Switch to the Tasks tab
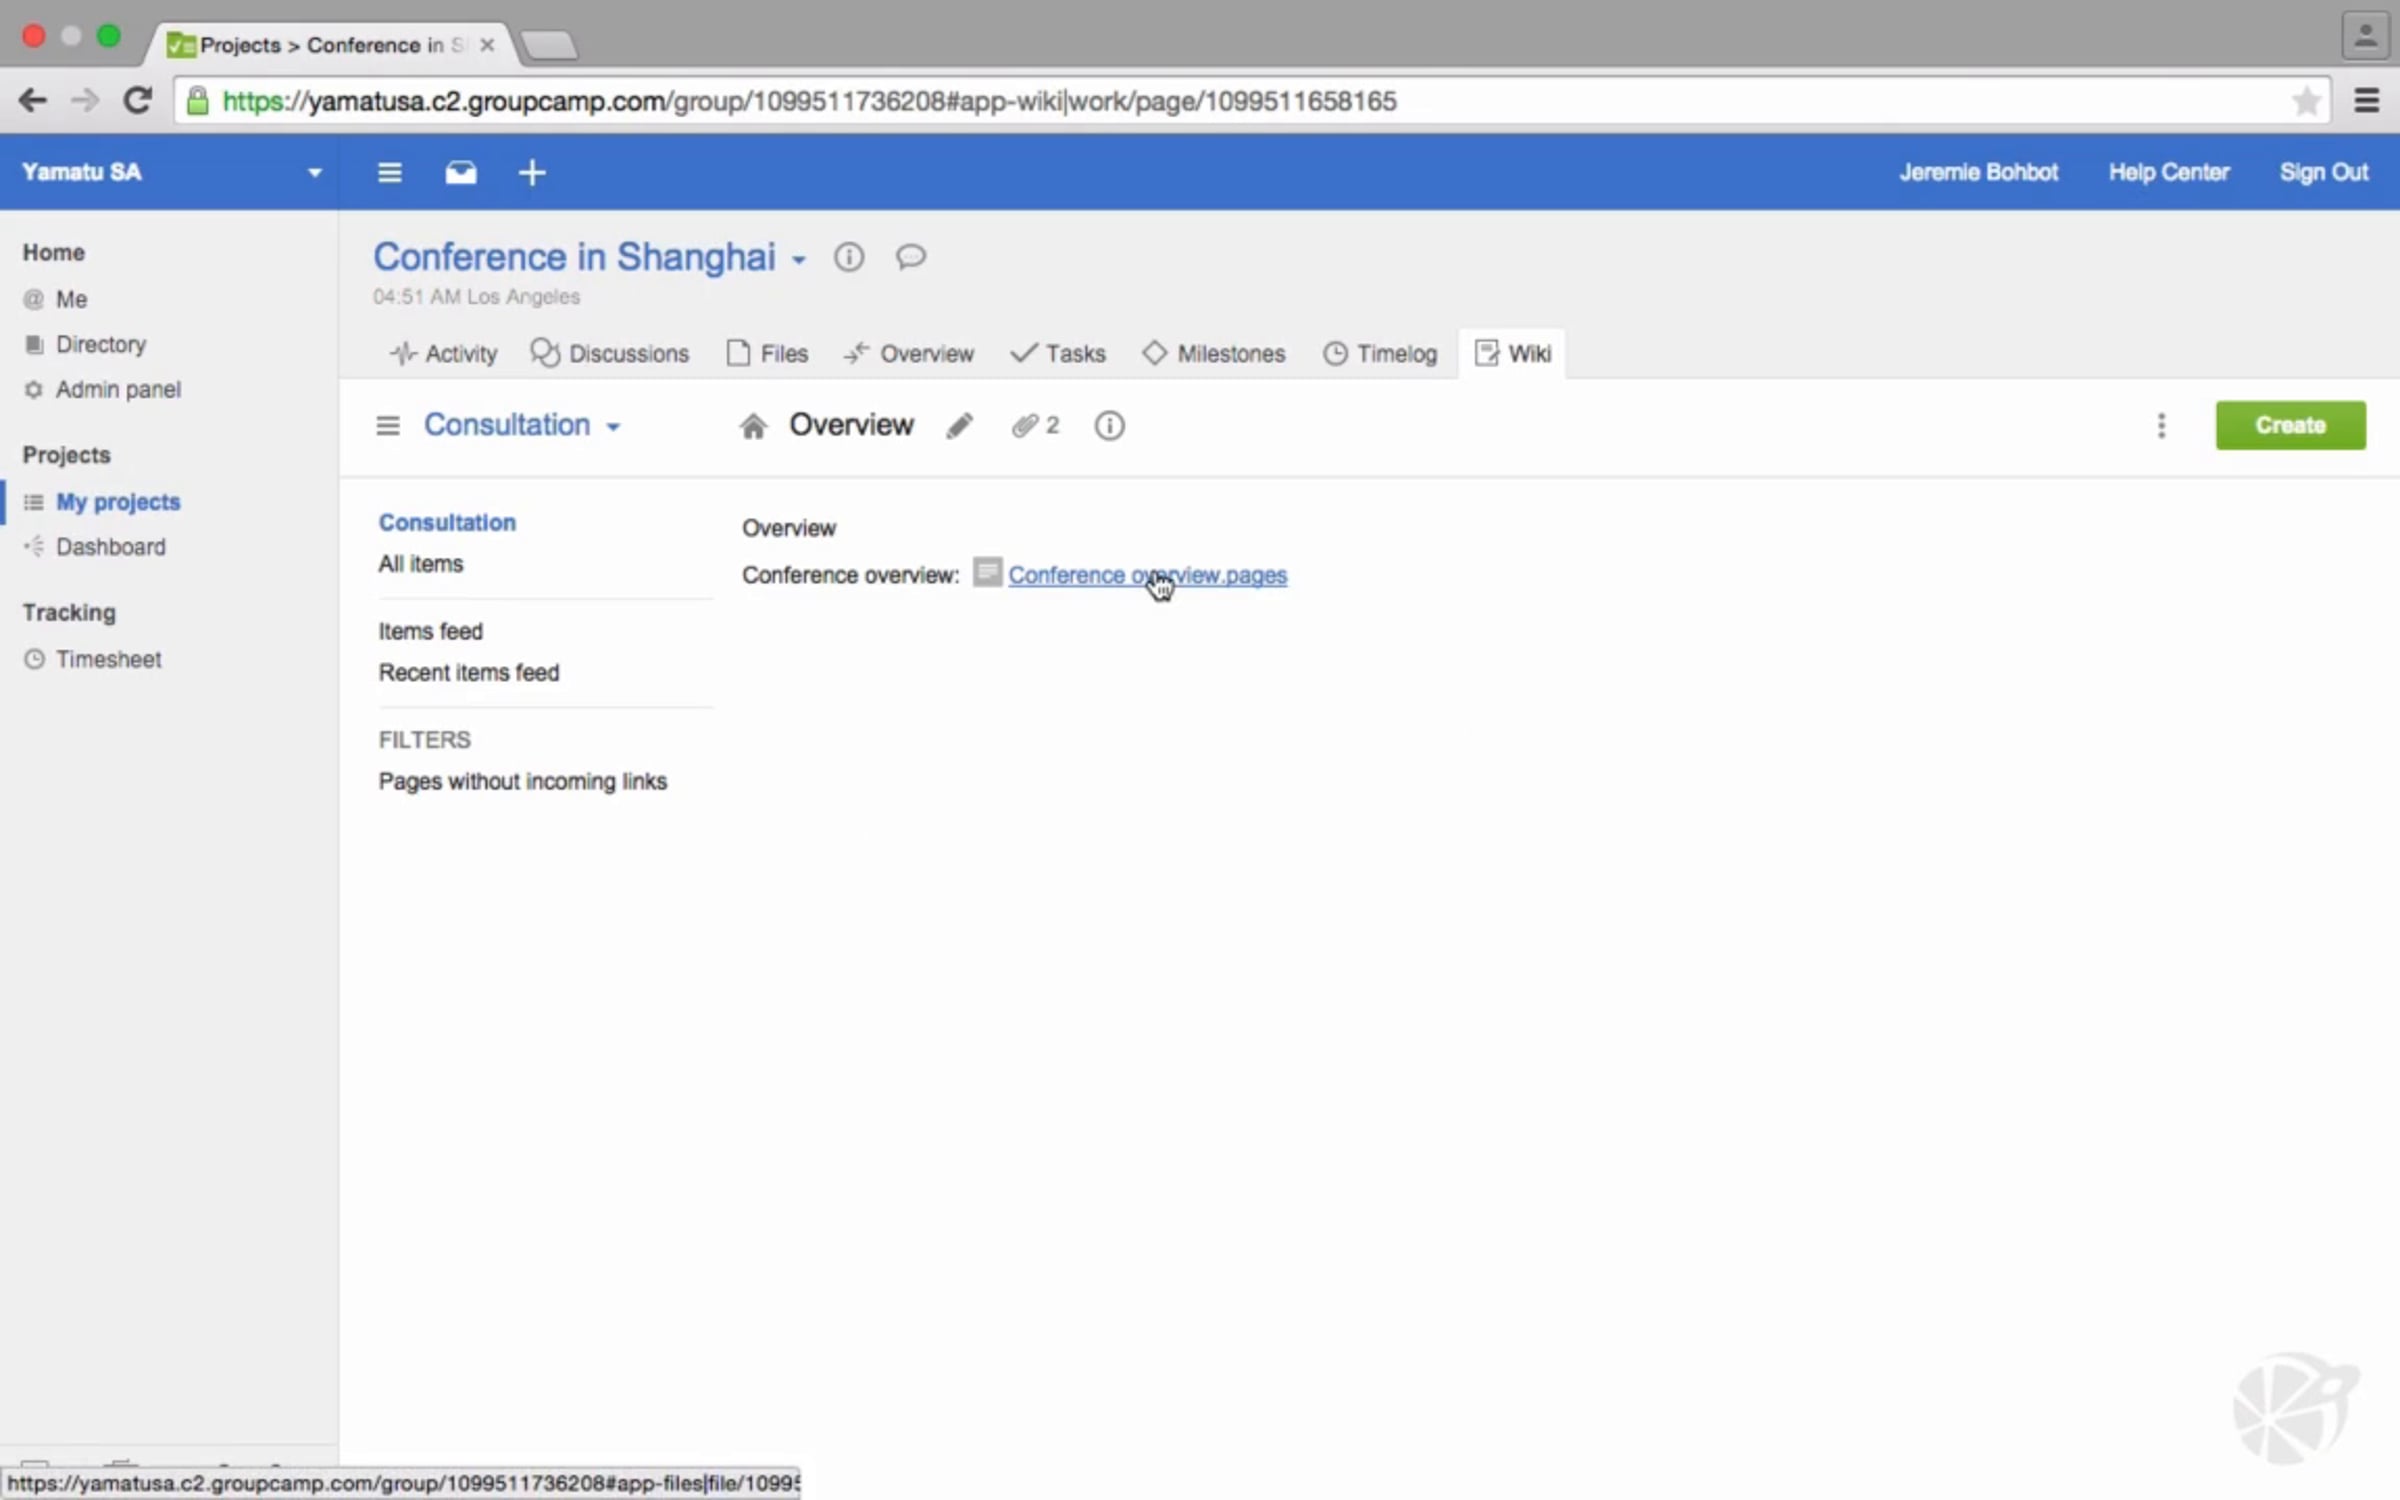 tap(1058, 353)
